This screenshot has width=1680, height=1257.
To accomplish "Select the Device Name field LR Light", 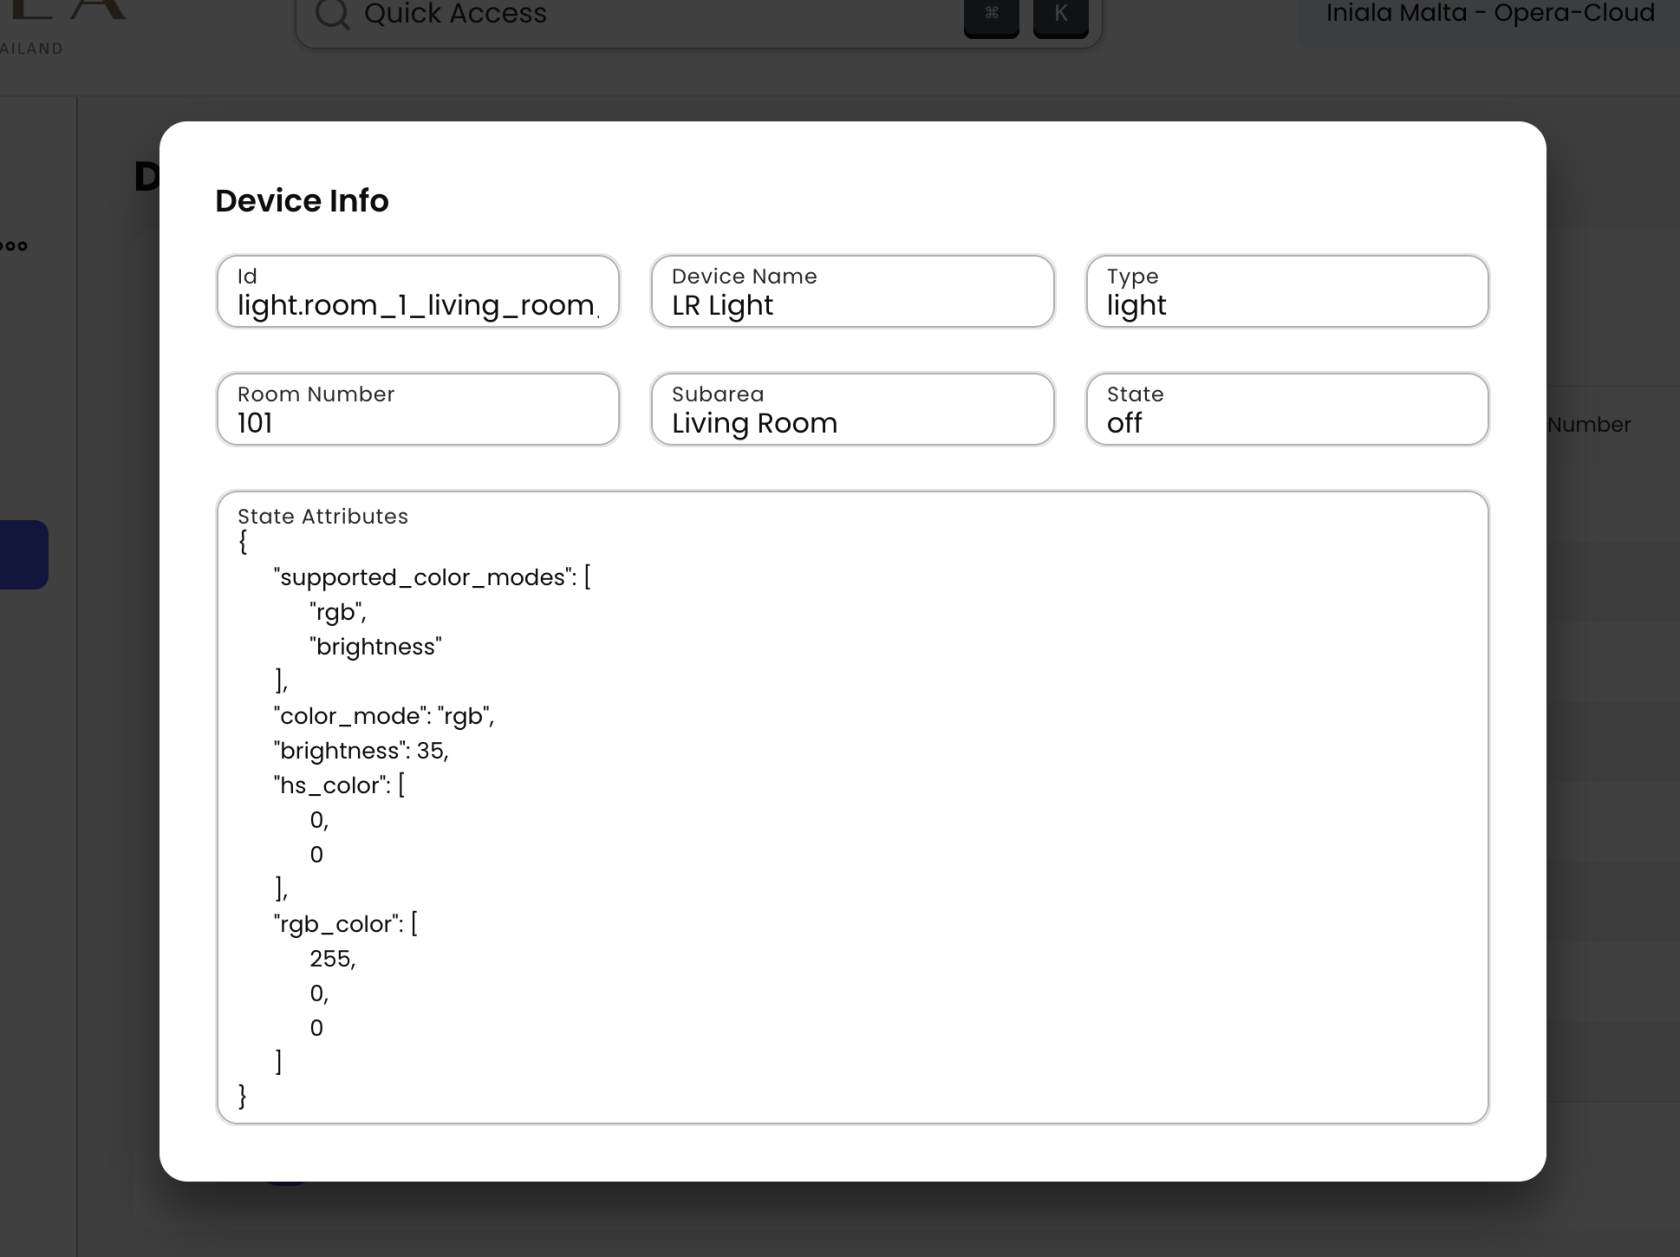I will (852, 292).
